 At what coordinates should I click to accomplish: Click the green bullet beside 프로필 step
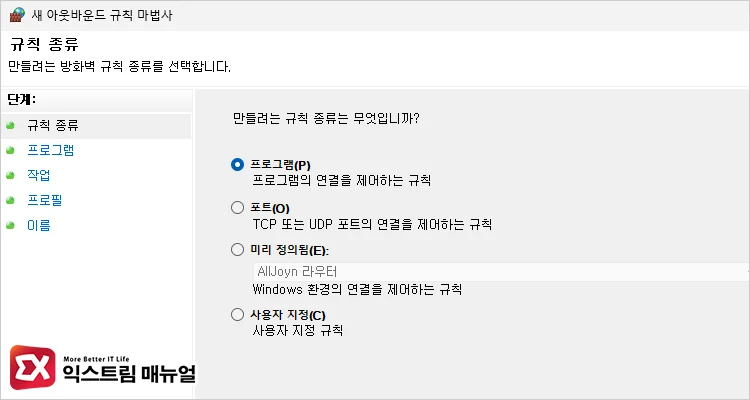(x=10, y=201)
